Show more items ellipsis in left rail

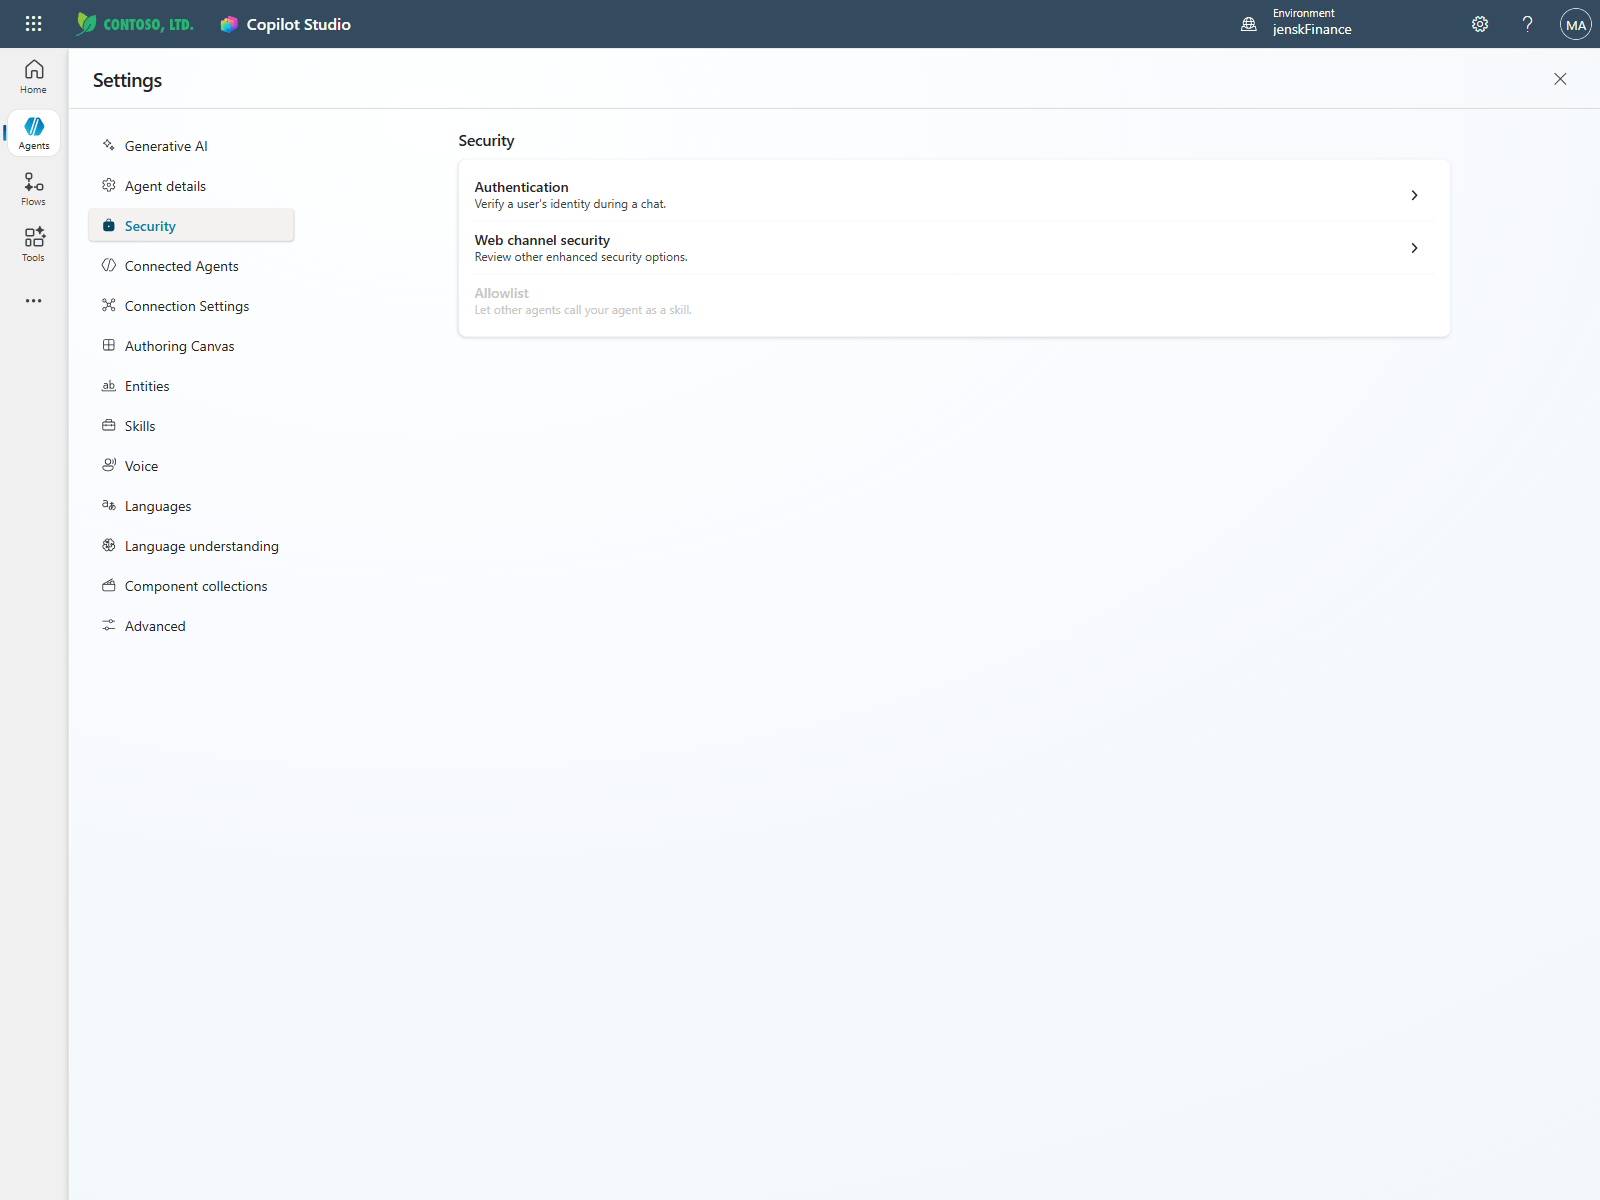tap(33, 301)
